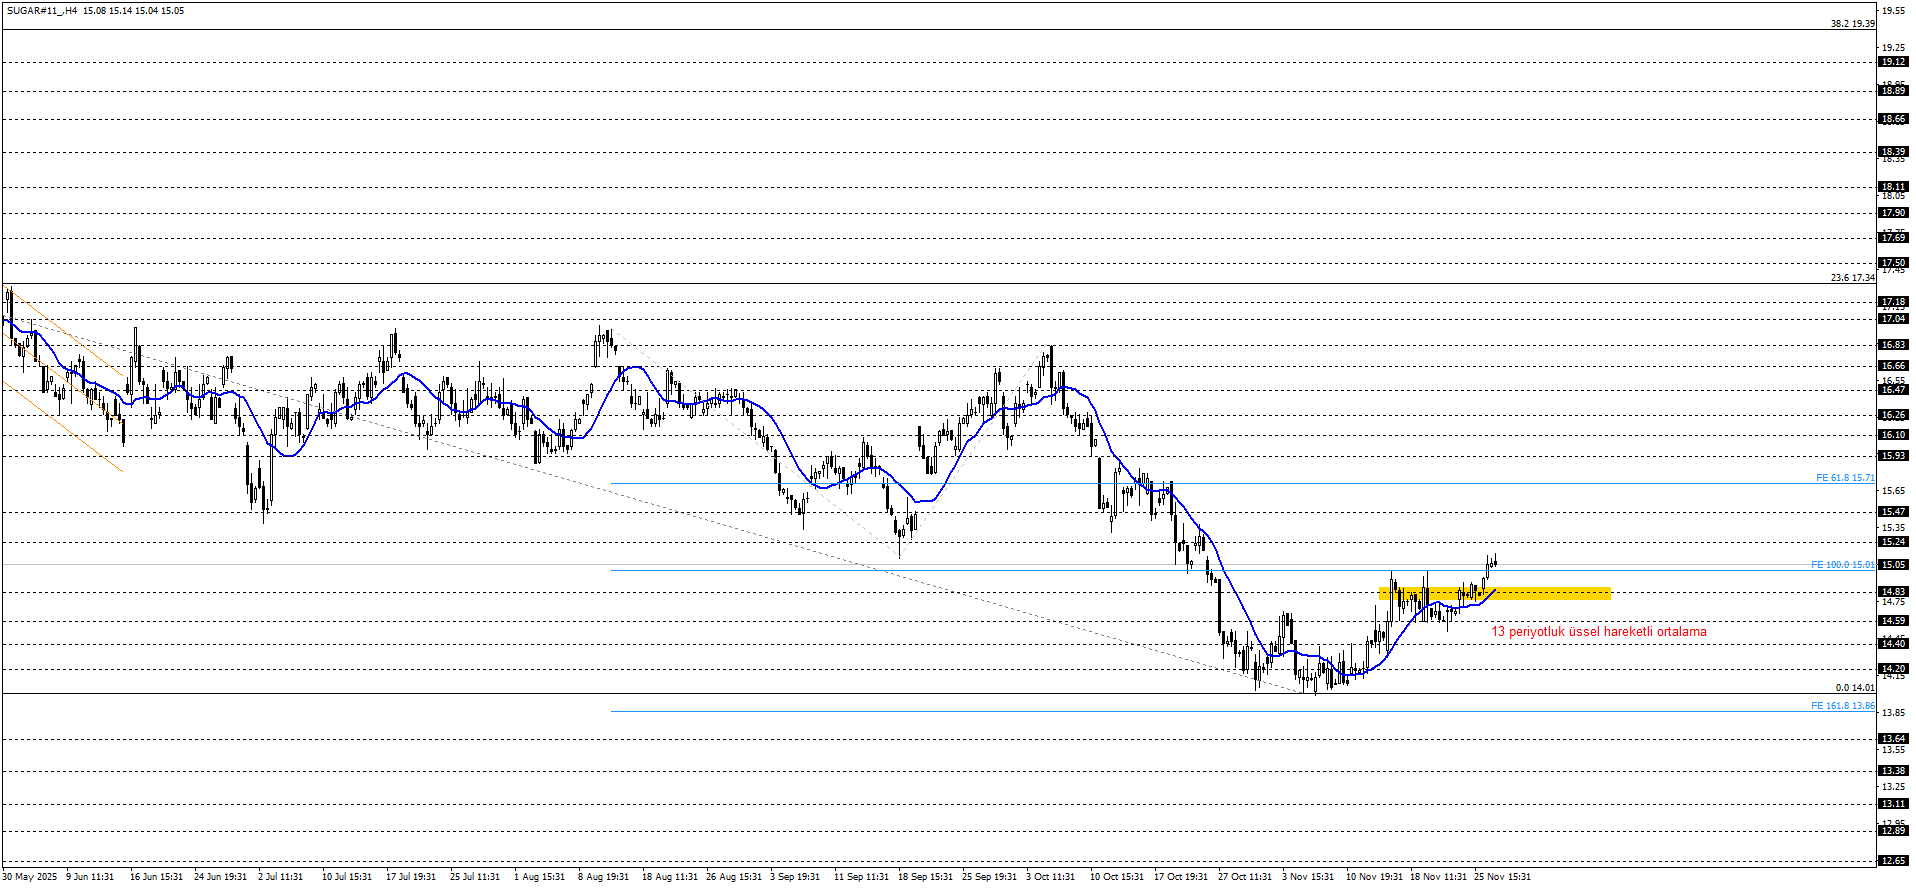The width and height of the screenshot is (1916, 888).
Task: Select the 19.12 price level tag
Action: [1893, 62]
